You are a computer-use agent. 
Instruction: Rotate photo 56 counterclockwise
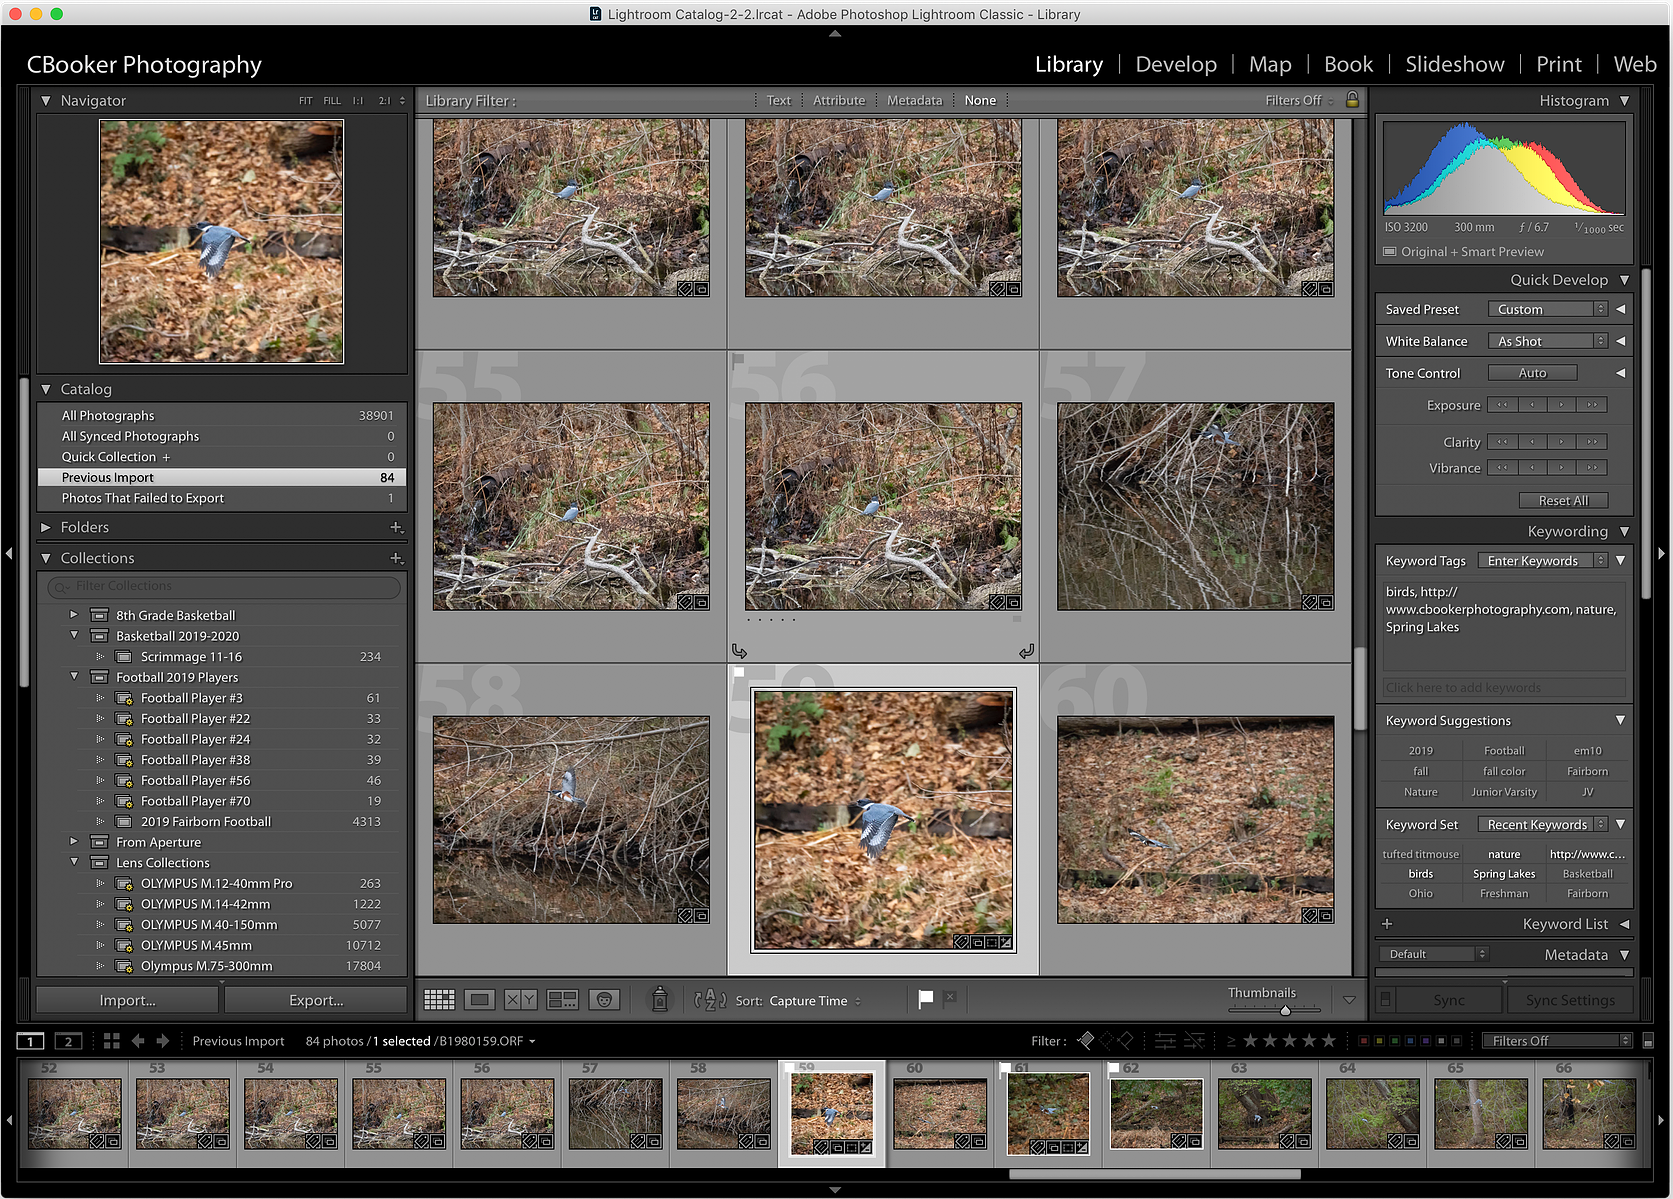(739, 651)
